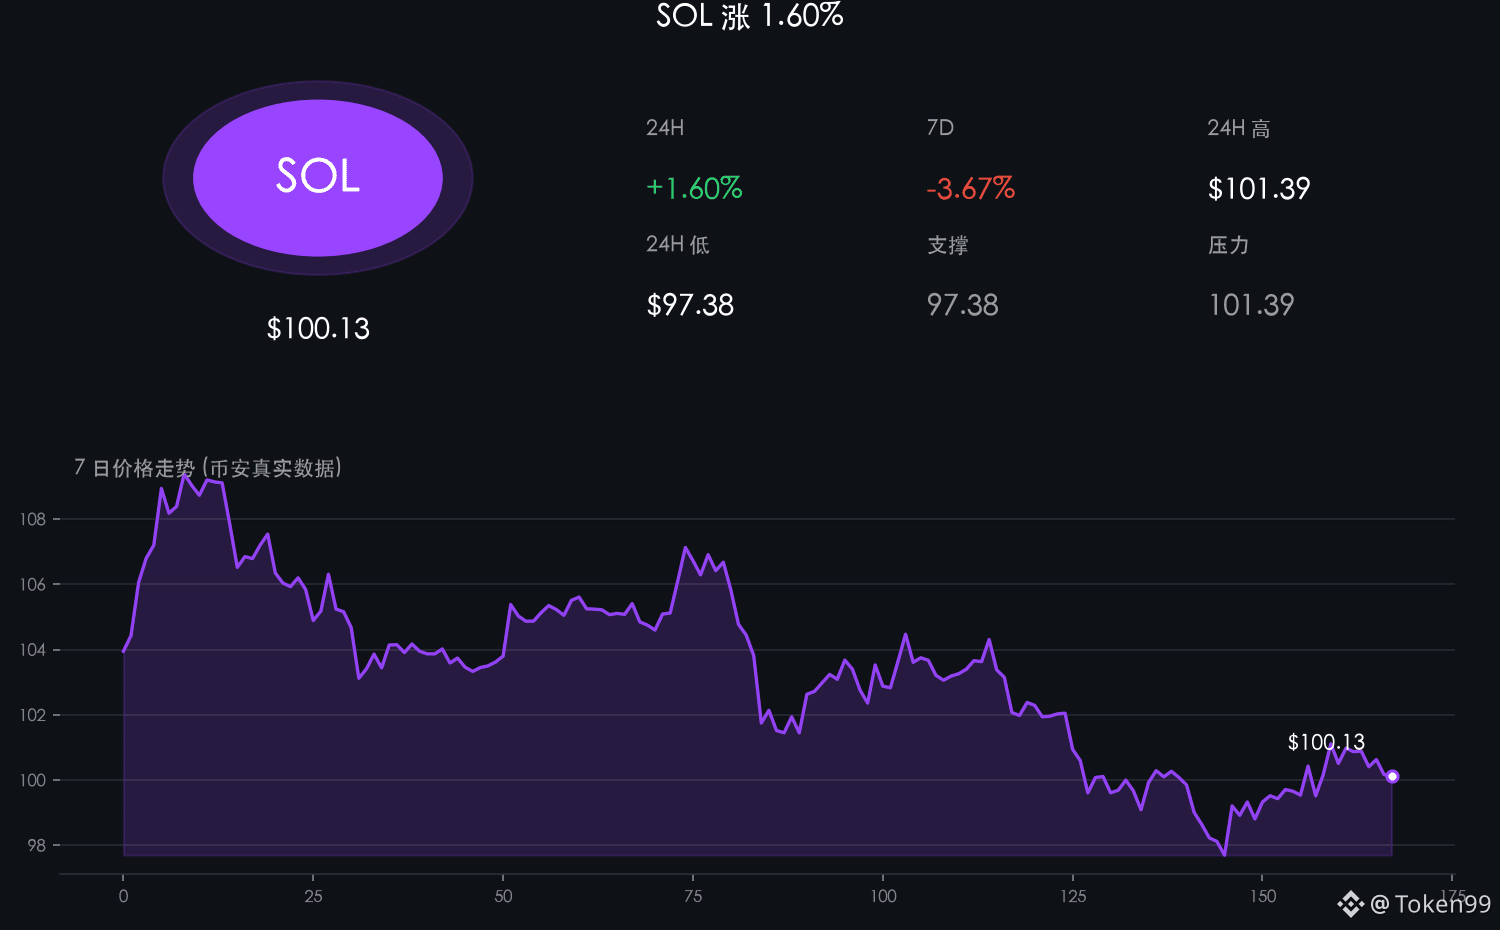The width and height of the screenshot is (1500, 930).
Task: Click the 24H high value $101.39
Action: 1259,188
